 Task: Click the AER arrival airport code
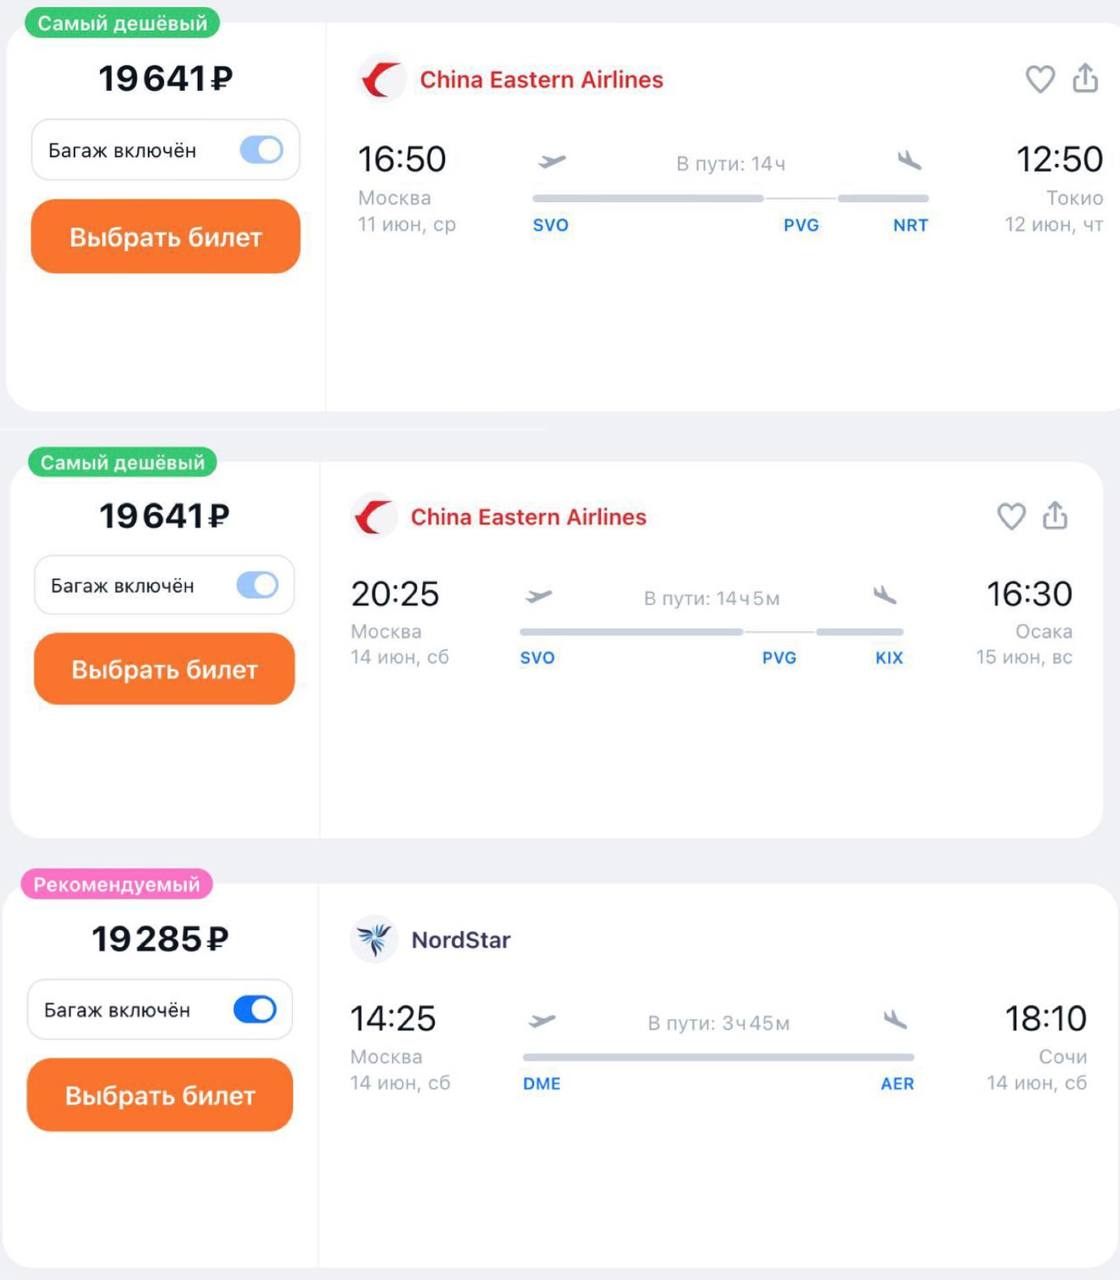pyautogui.click(x=897, y=1083)
